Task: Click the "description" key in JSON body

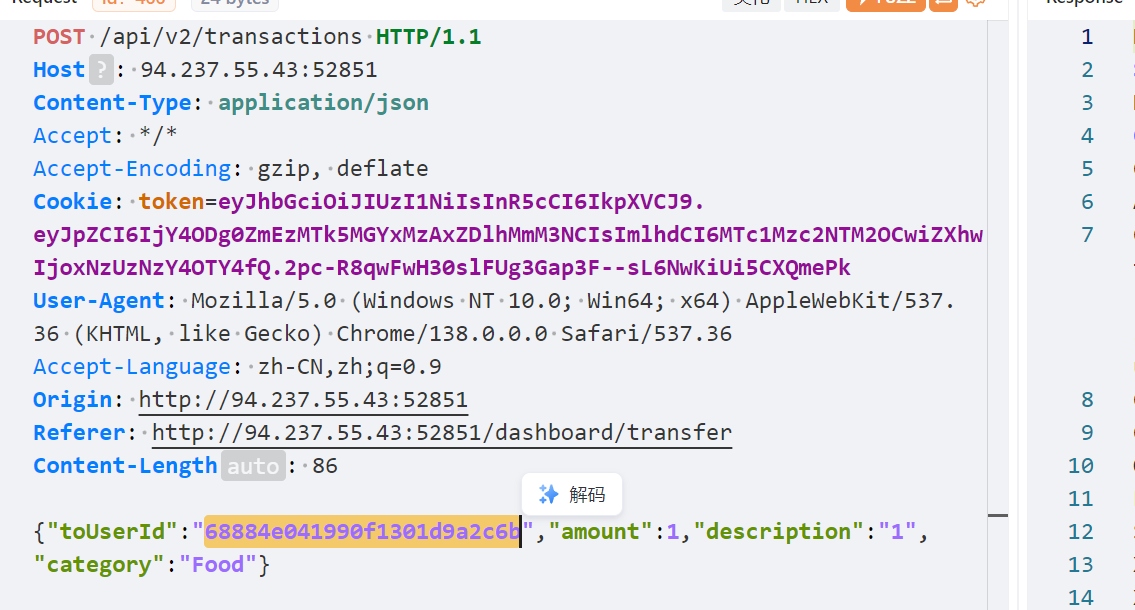Action: tap(781, 532)
